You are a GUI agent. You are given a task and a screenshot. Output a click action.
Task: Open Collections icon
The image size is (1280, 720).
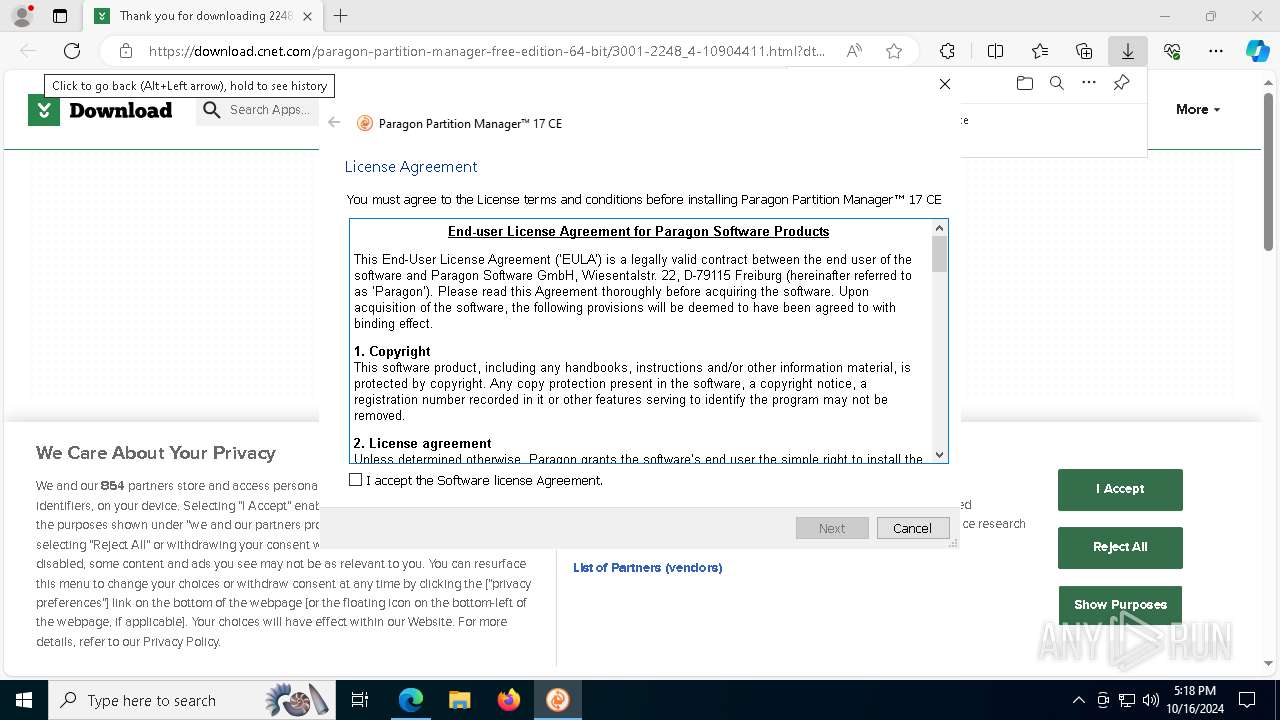(x=1084, y=51)
